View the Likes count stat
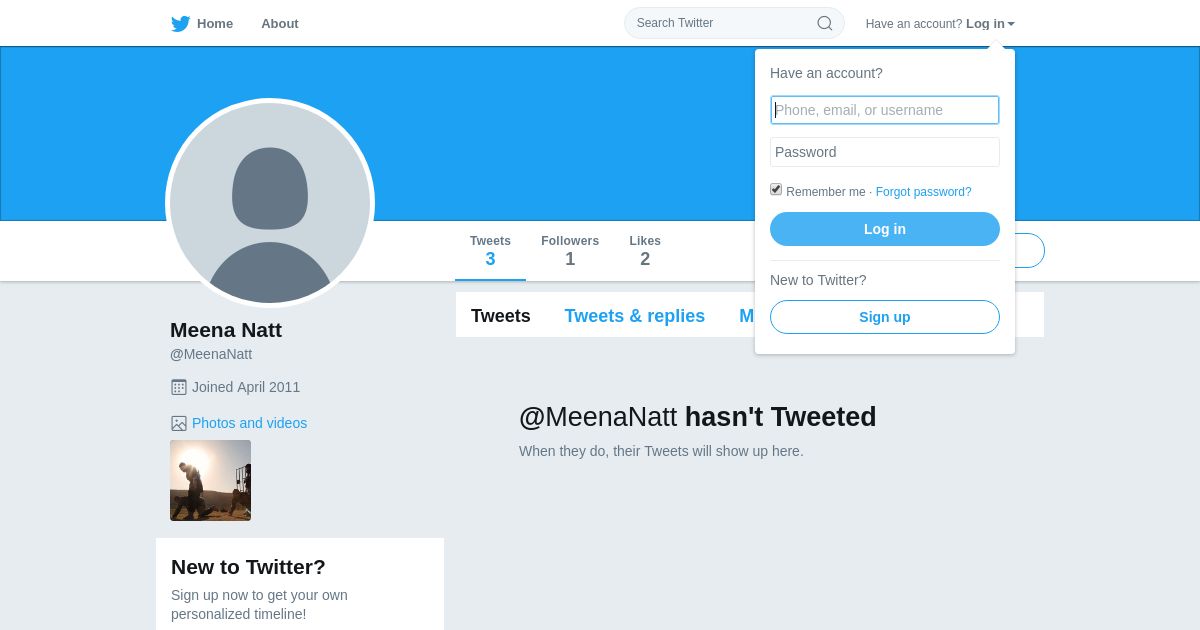The height and width of the screenshot is (630, 1200). pyautogui.click(x=645, y=251)
